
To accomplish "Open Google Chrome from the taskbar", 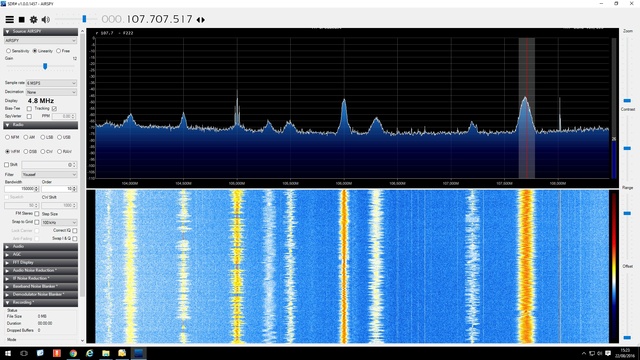I will [x=73, y=353].
